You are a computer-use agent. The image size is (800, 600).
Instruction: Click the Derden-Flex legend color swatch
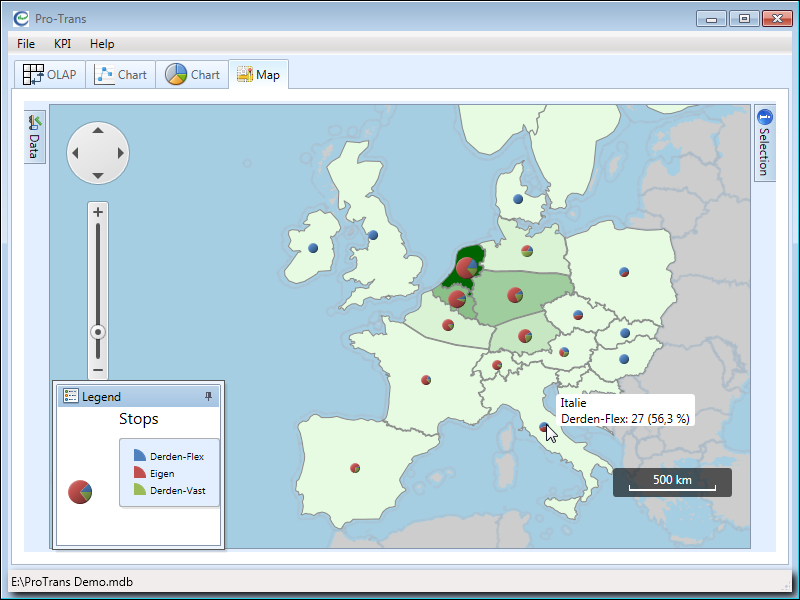point(140,456)
